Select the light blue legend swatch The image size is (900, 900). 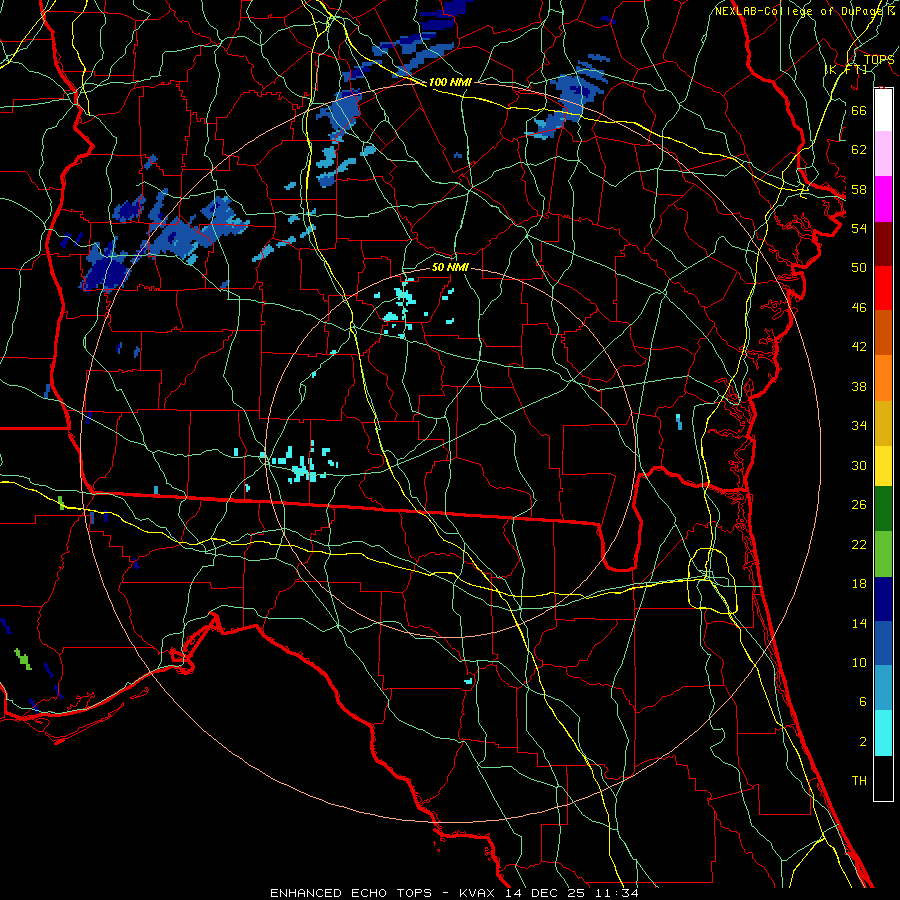point(883,688)
